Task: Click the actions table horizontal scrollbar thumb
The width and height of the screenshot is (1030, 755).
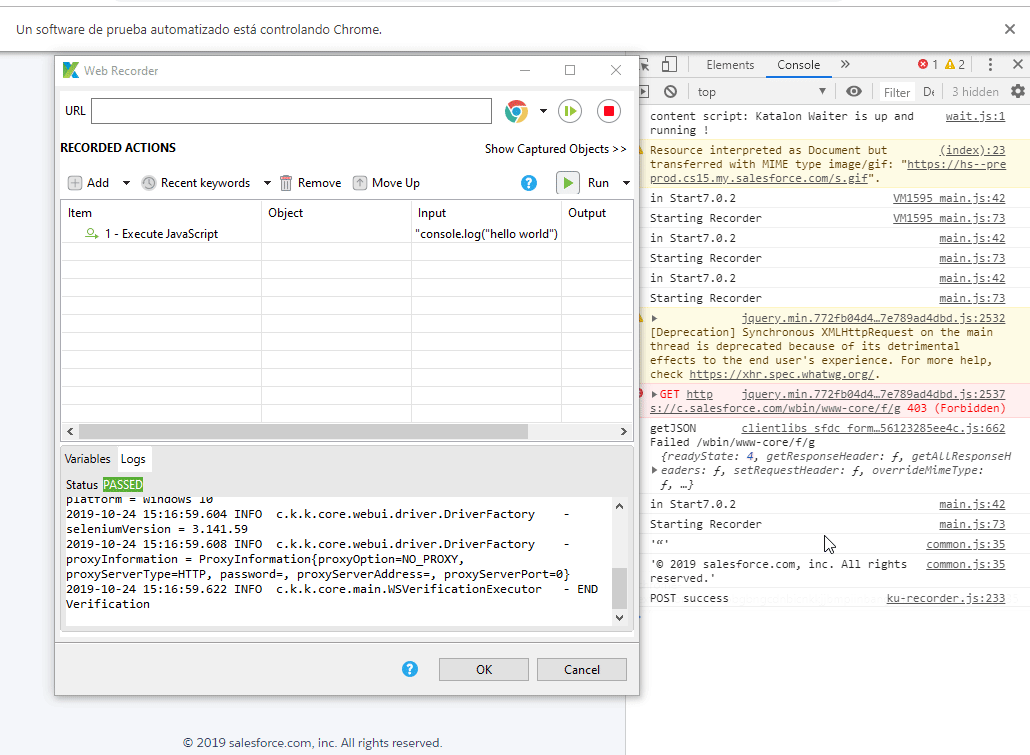Action: [x=303, y=431]
